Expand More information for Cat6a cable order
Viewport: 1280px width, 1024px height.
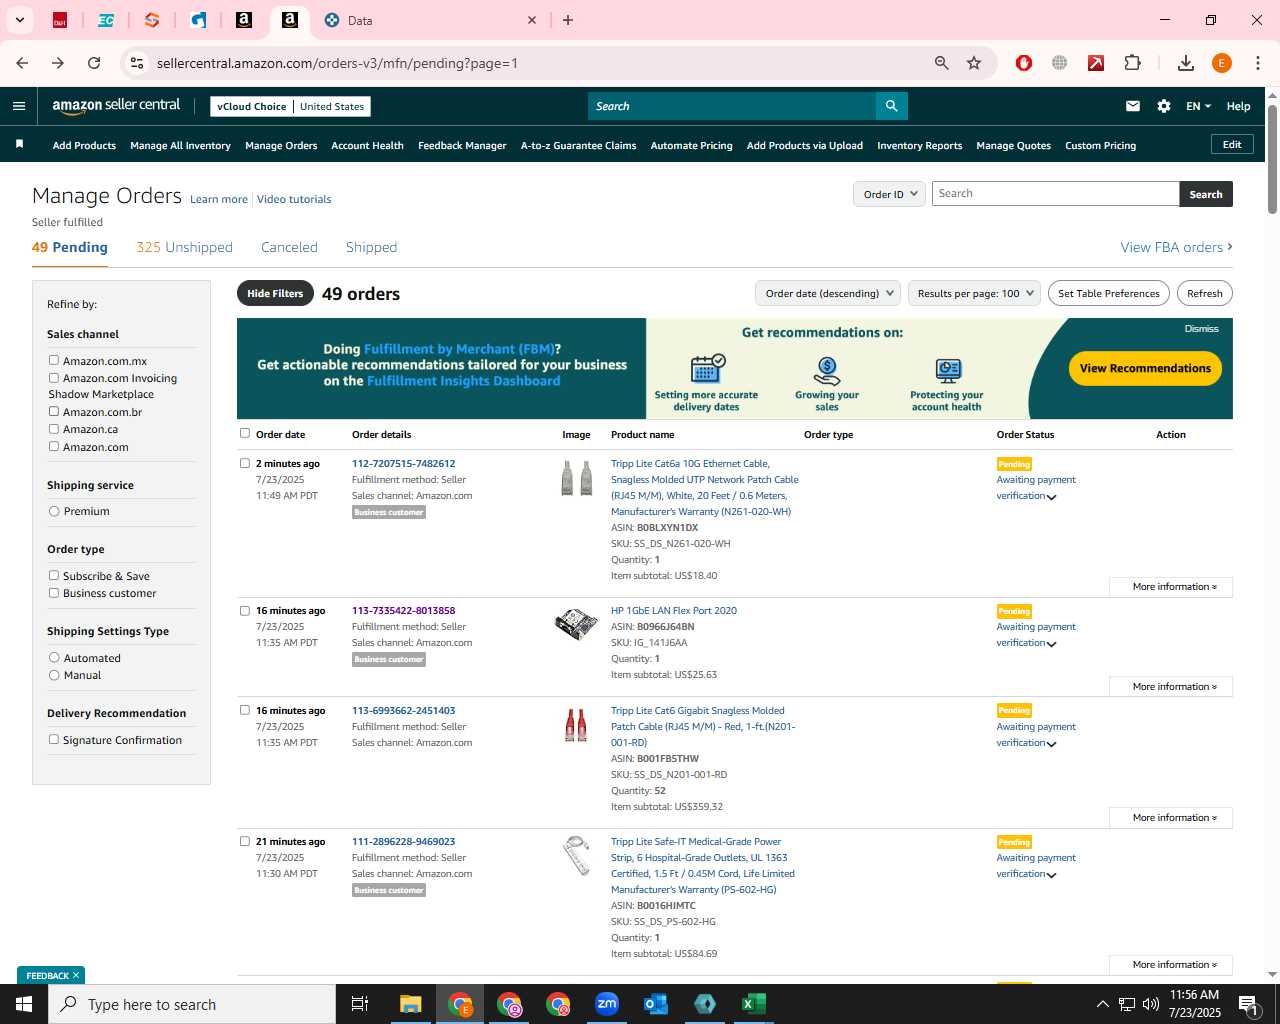(x=1171, y=587)
